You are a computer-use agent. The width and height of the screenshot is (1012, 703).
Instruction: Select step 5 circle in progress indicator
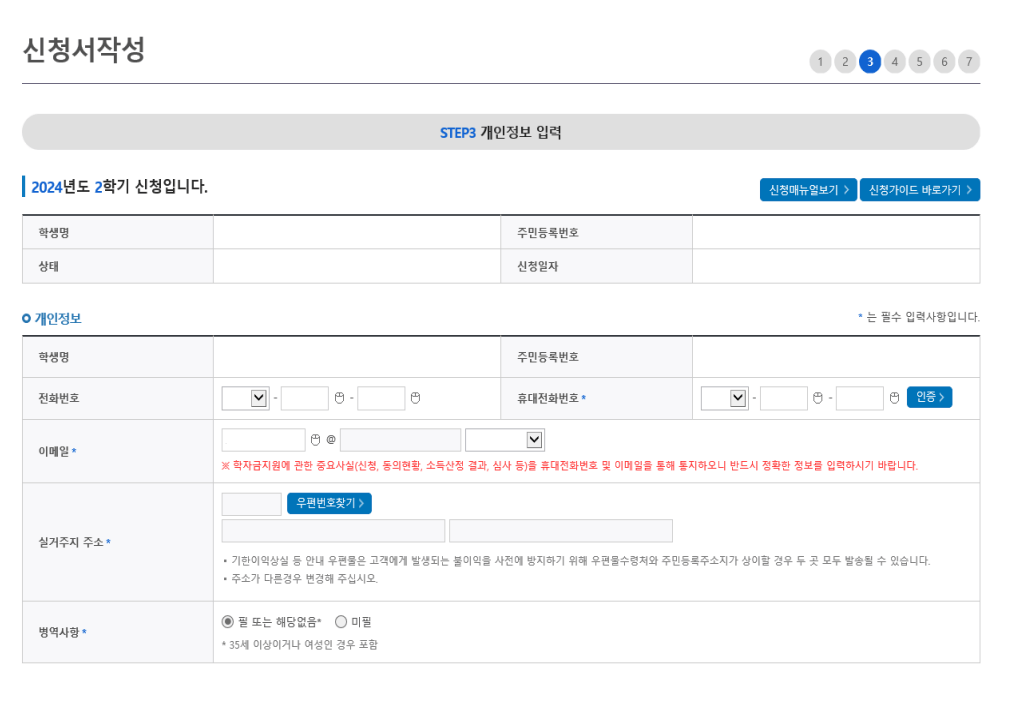pos(919,61)
